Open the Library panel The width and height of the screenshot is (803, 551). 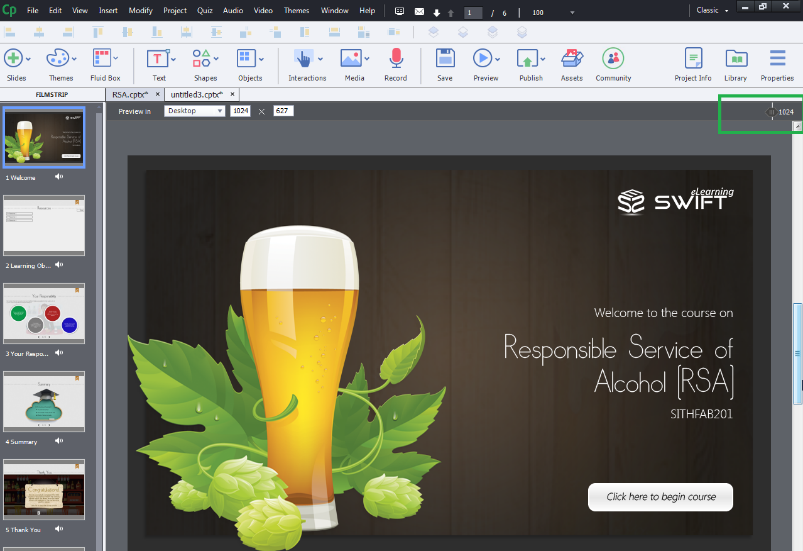[736, 58]
